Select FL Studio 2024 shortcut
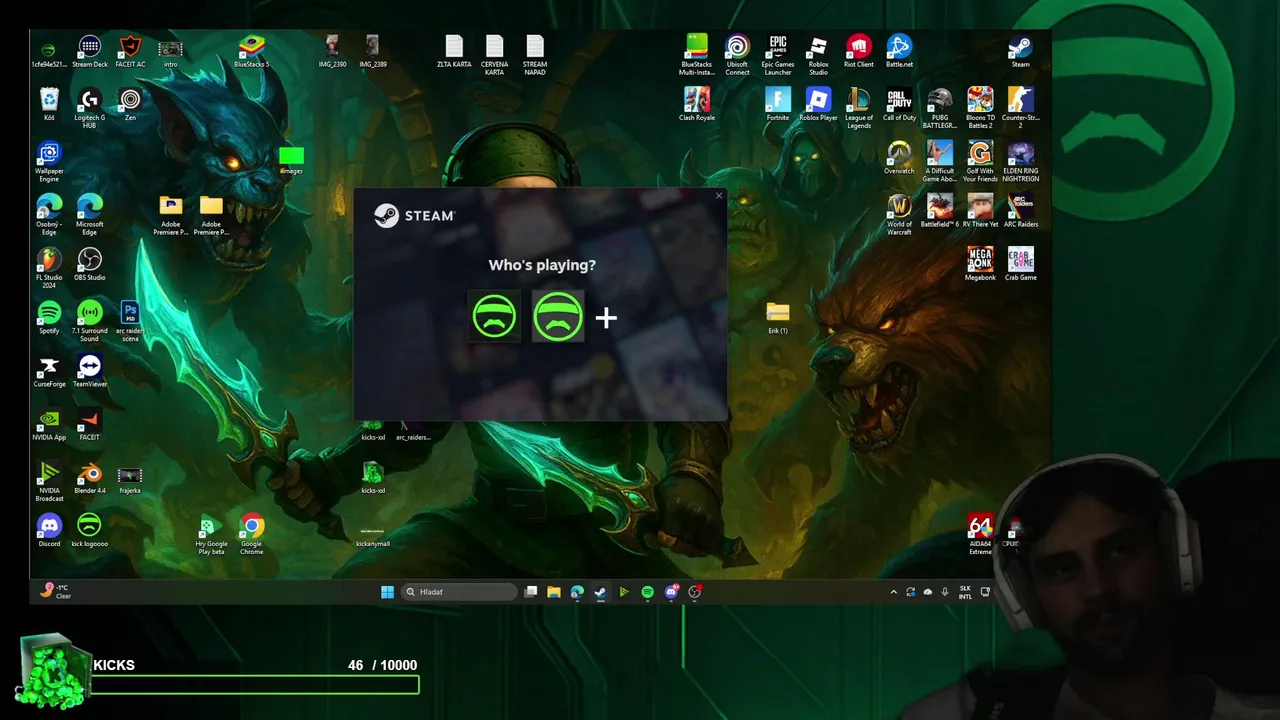This screenshot has width=1280, height=720. [x=49, y=268]
